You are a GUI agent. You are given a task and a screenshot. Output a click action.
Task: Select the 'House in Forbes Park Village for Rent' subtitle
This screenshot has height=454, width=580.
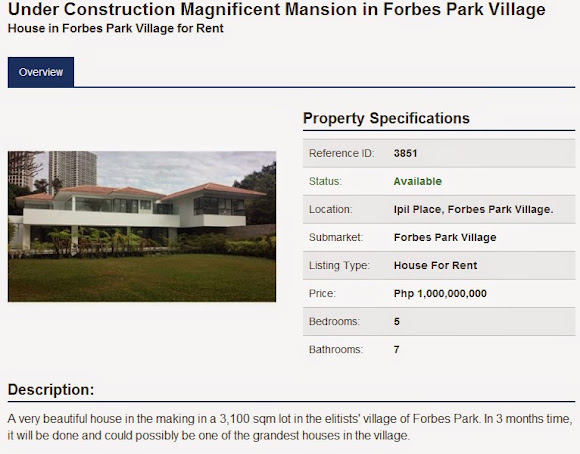click(x=115, y=28)
